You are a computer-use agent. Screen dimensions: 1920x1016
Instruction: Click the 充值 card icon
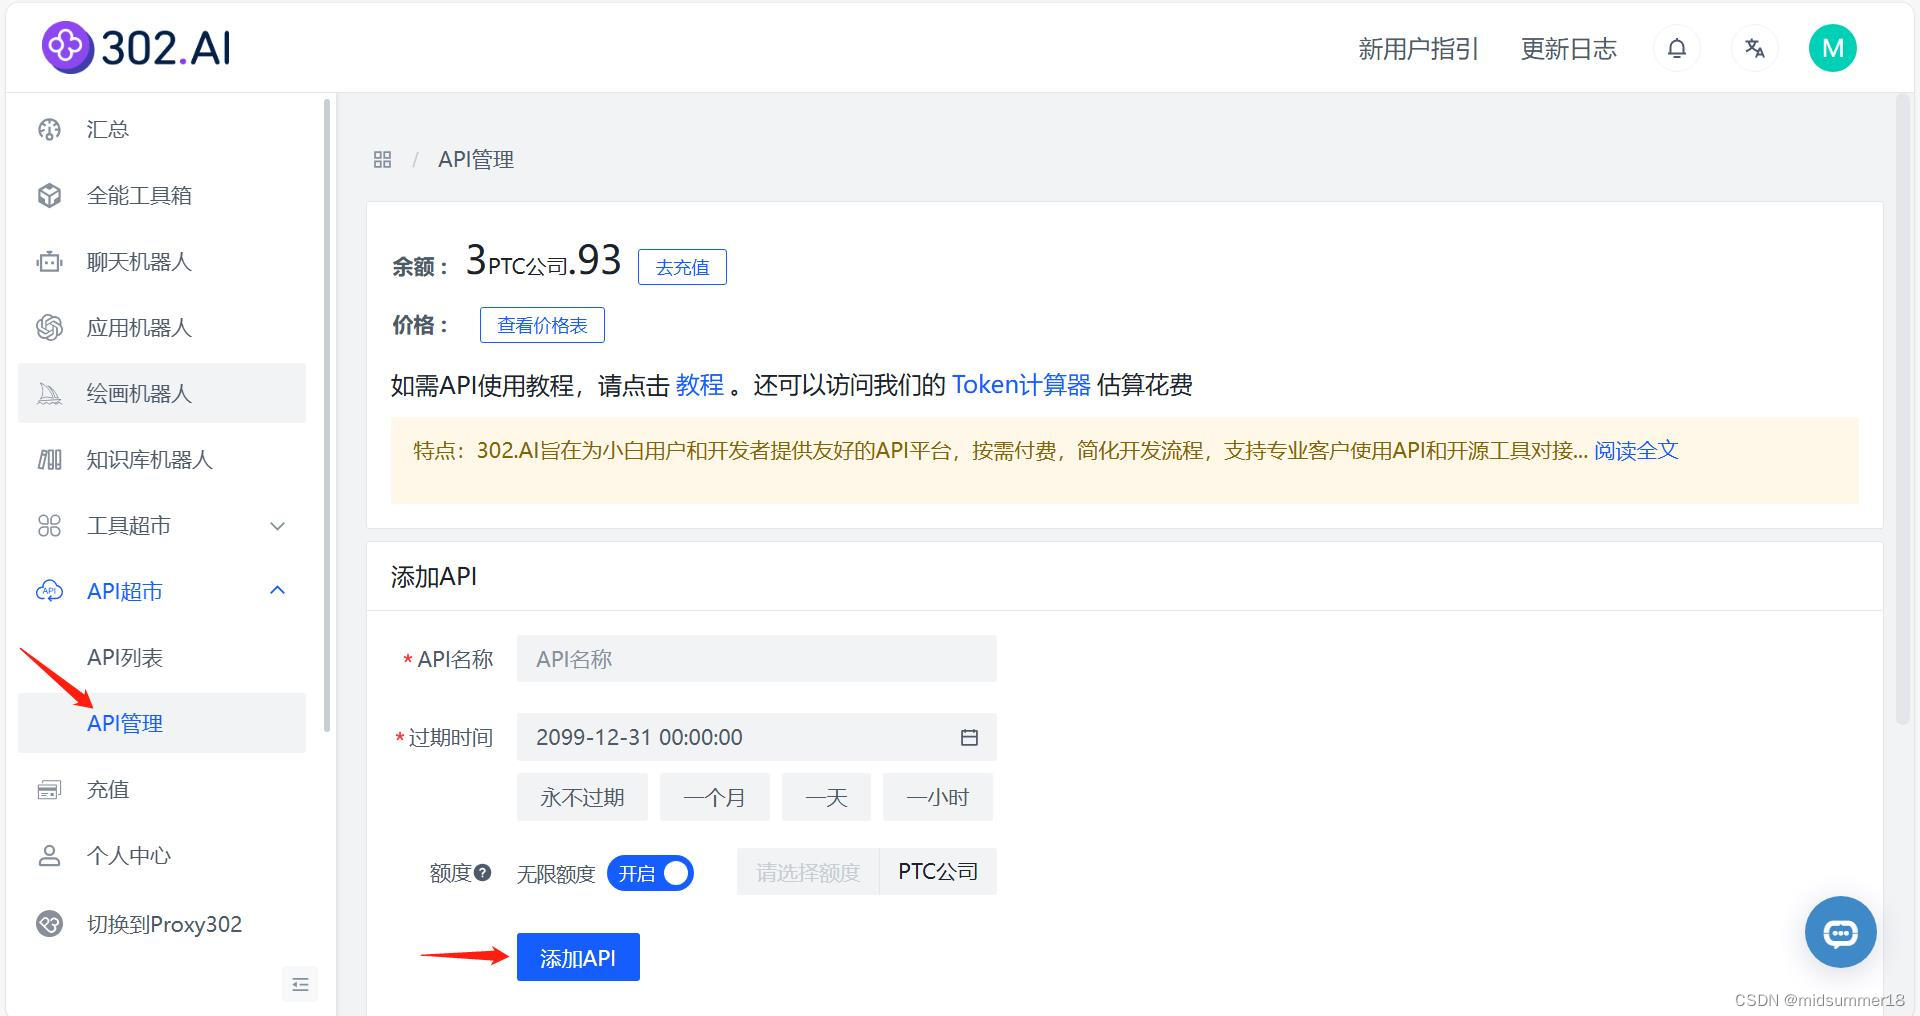tap(49, 789)
